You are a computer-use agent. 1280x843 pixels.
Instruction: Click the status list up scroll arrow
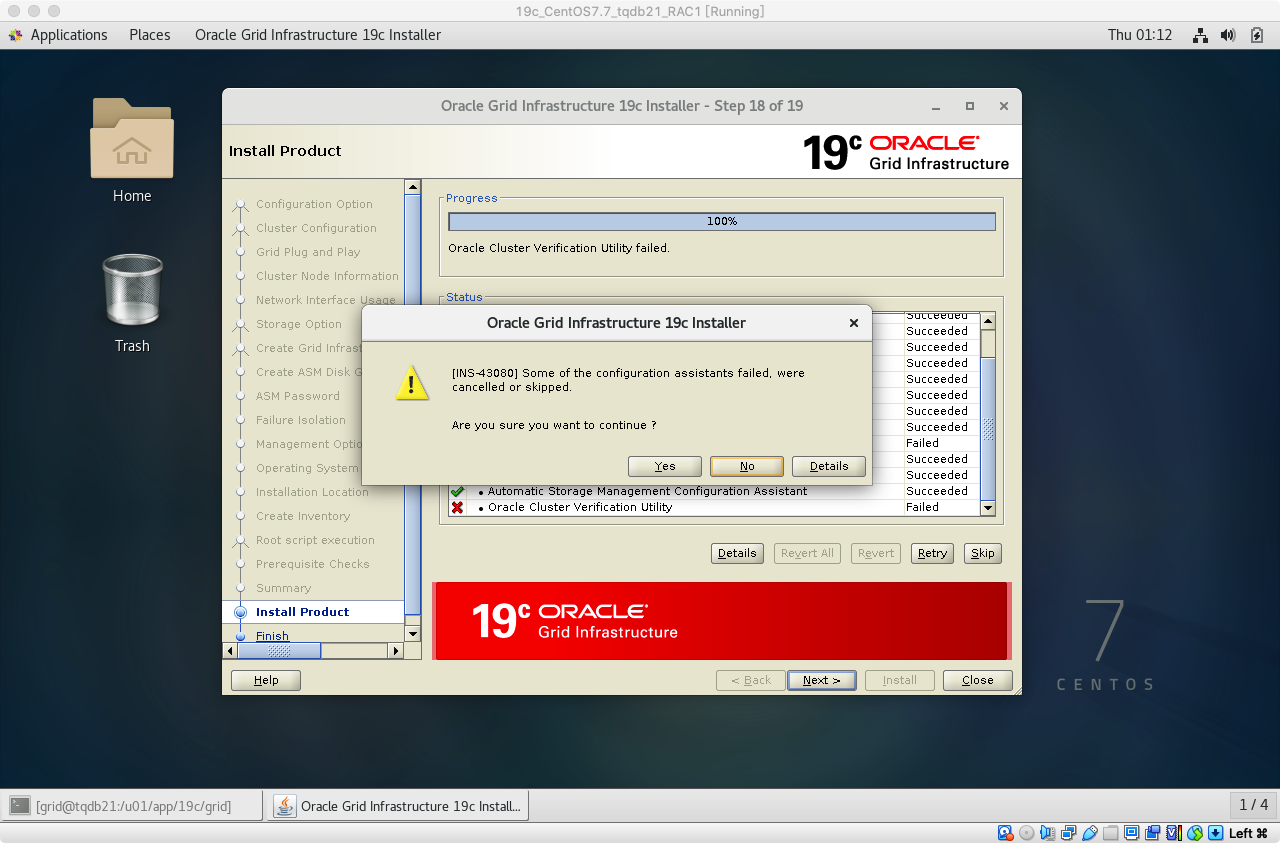point(988,321)
